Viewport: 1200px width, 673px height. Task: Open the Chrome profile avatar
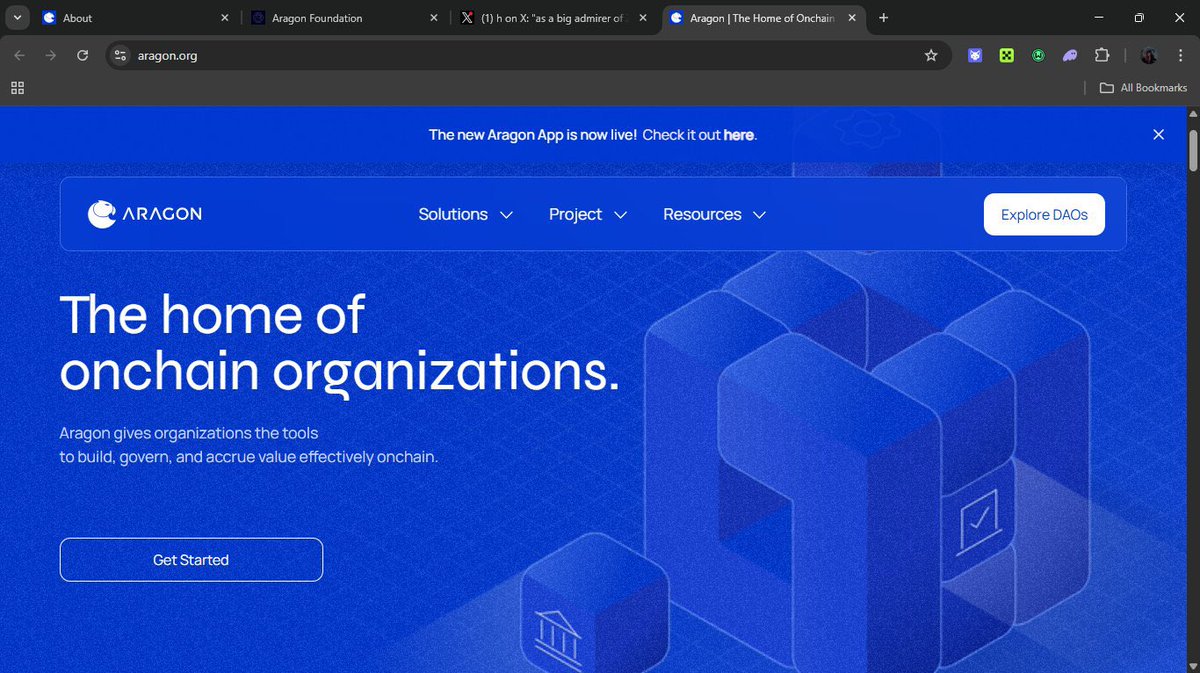pyautogui.click(x=1149, y=56)
